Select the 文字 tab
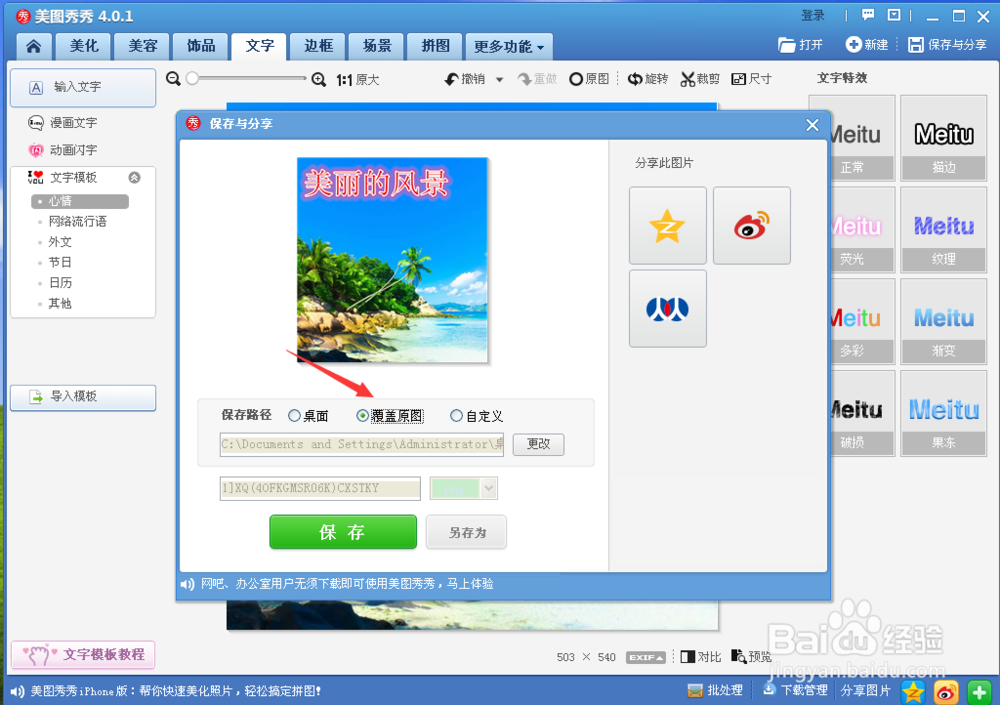The height and width of the screenshot is (705, 1000). 260,46
